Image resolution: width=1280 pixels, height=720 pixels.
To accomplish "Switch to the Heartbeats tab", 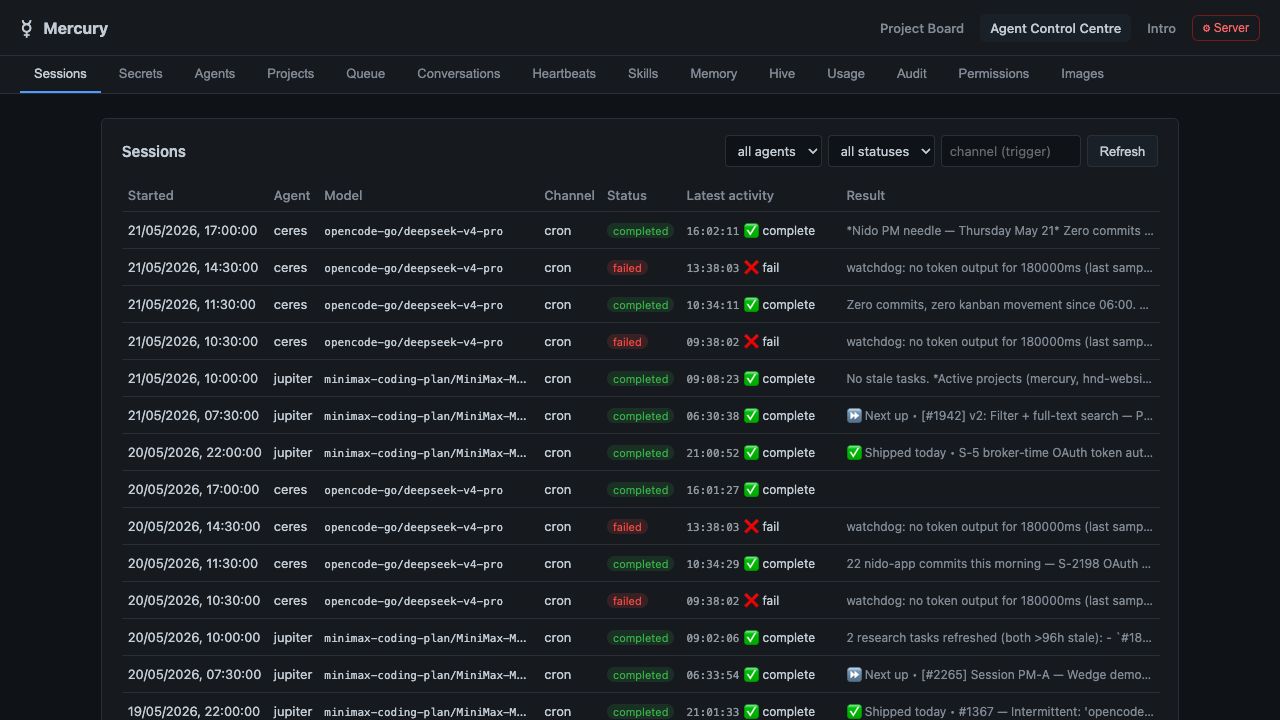I will click(x=564, y=74).
